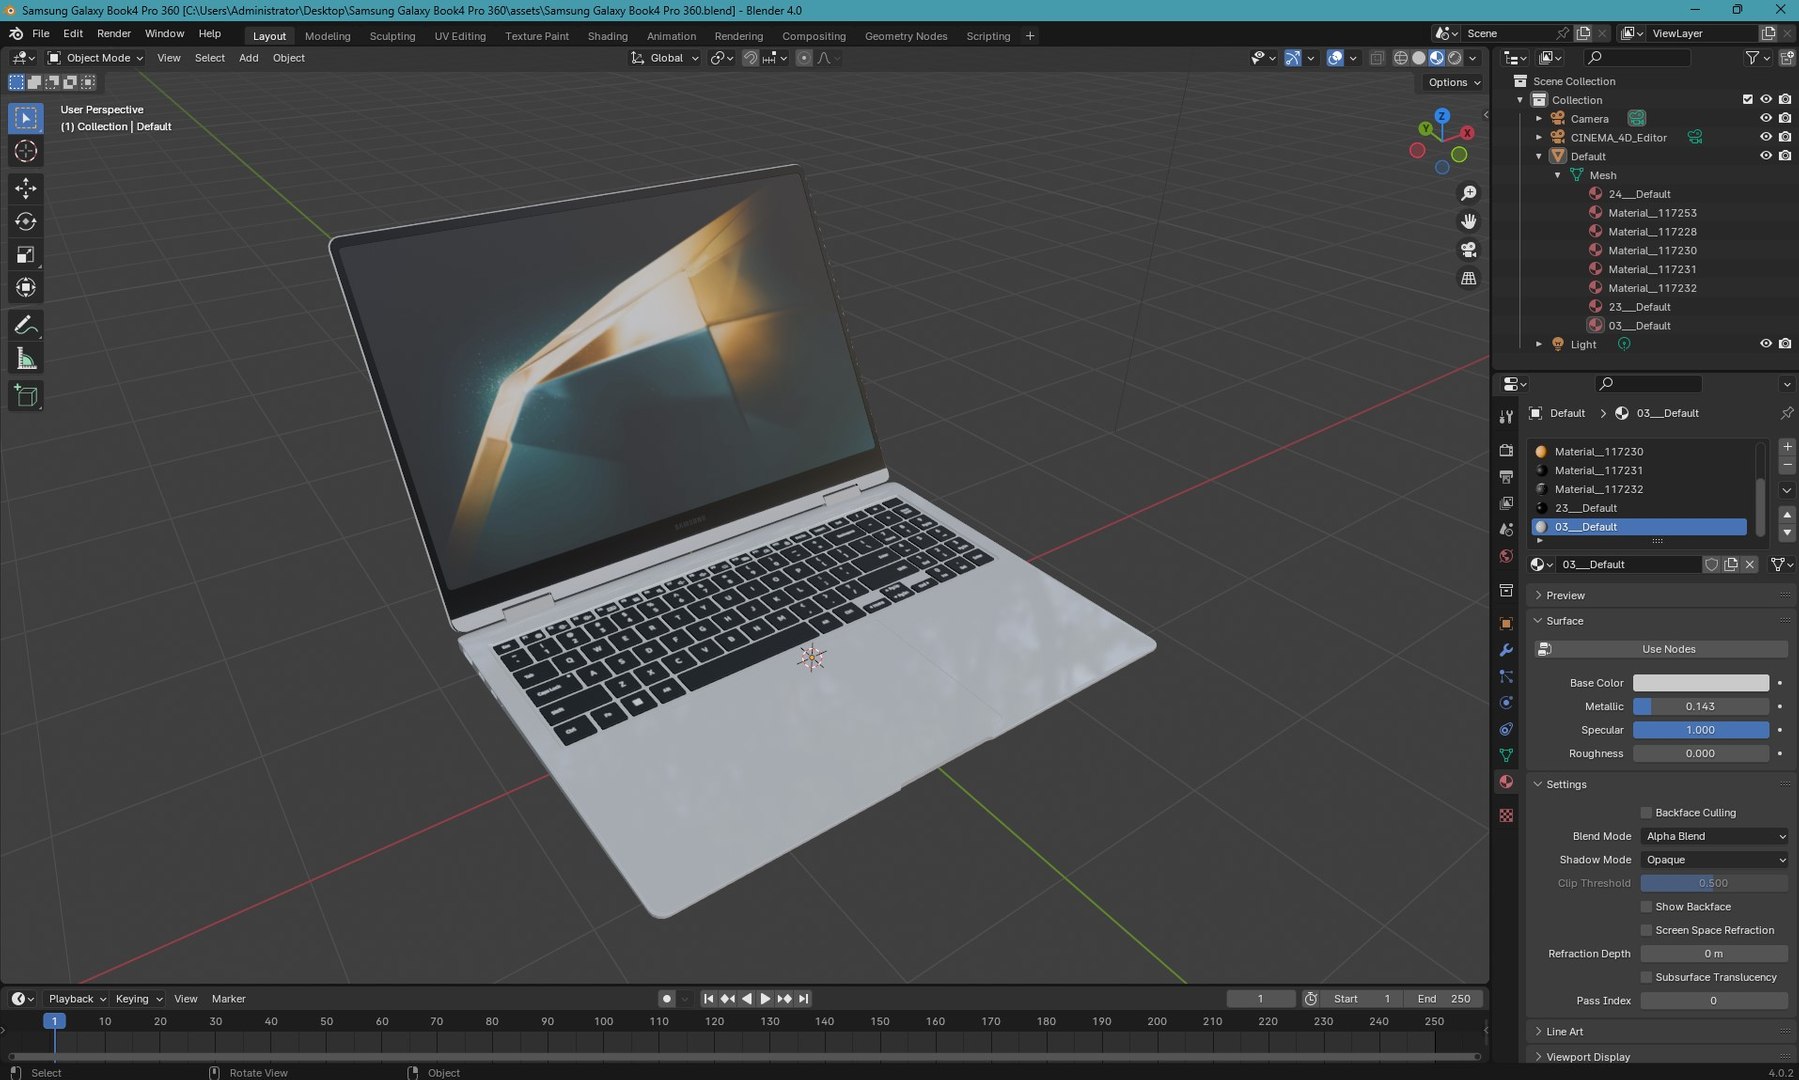The image size is (1799, 1080).
Task: Open the Material properties tab
Action: point(1506,782)
